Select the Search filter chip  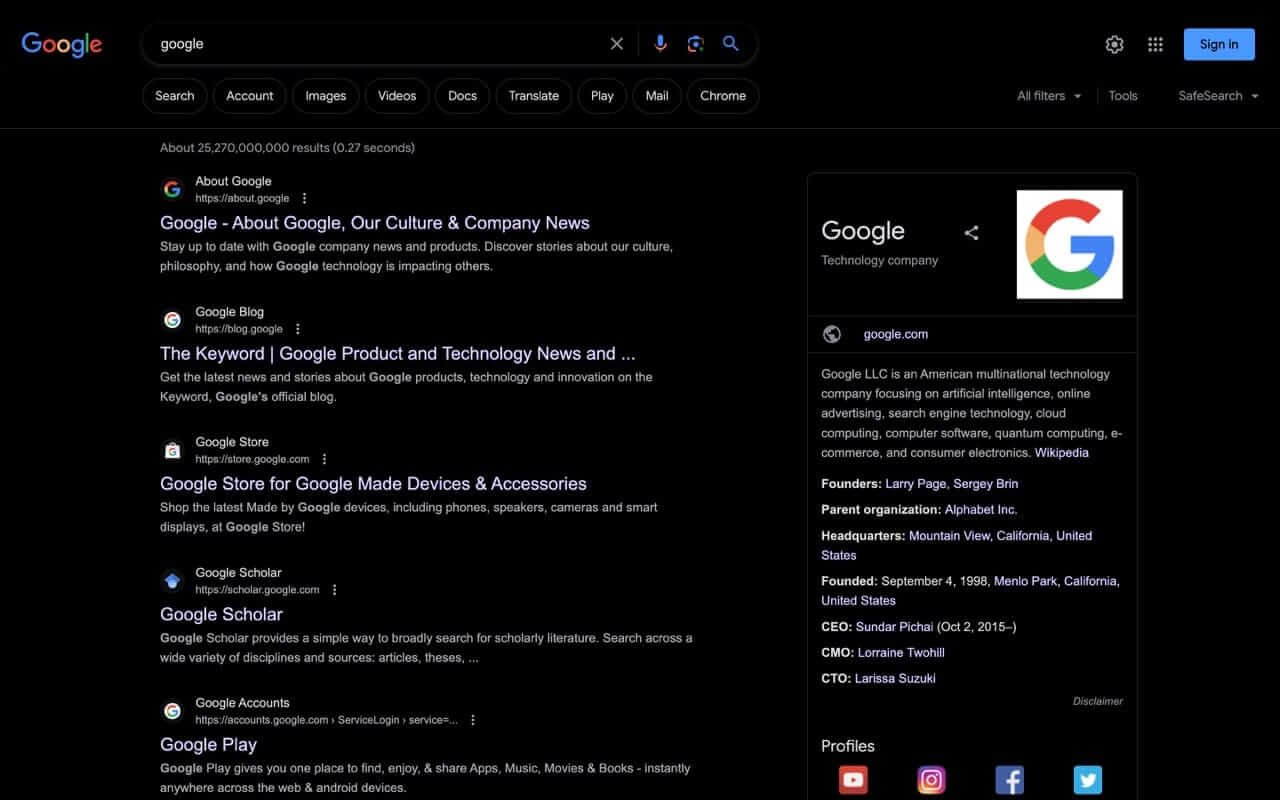tap(175, 96)
